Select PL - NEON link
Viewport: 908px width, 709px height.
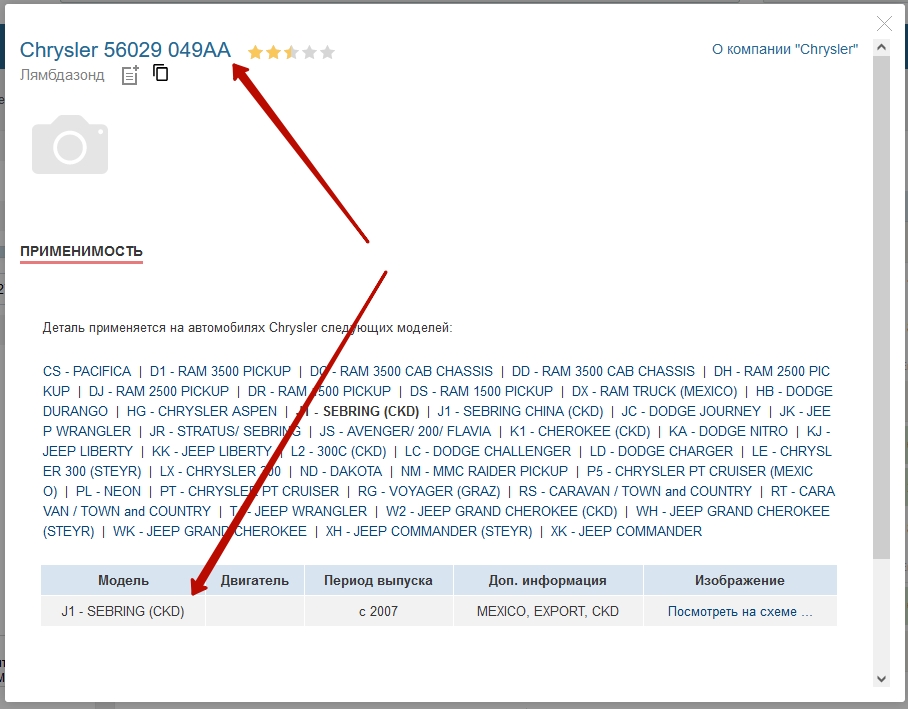[x=108, y=491]
